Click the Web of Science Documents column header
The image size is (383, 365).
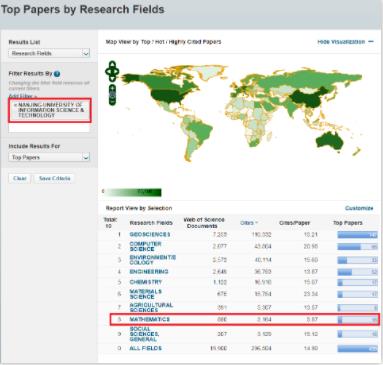pos(204,223)
